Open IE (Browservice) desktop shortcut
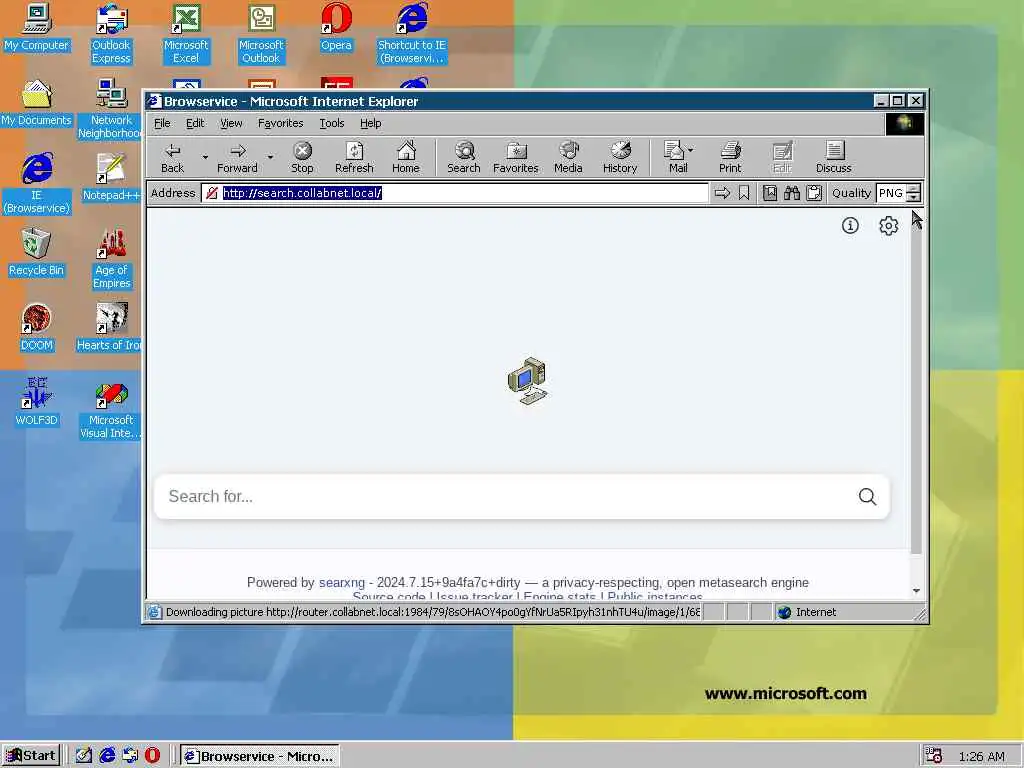This screenshot has height=768, width=1024. click(x=36, y=184)
